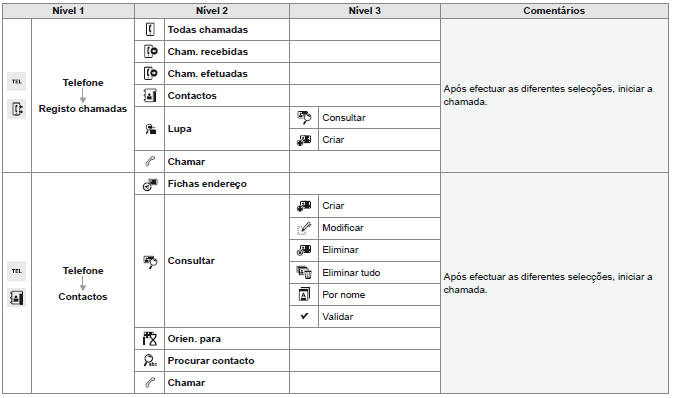Click the Registo chamadas label
The height and width of the screenshot is (398, 673).
pos(83,109)
